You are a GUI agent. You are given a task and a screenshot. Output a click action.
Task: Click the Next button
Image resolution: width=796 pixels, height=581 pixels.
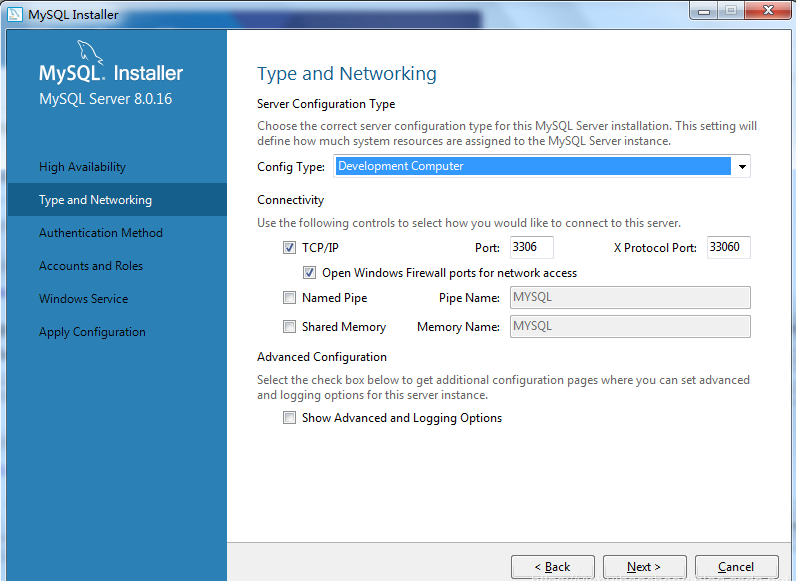click(x=644, y=567)
